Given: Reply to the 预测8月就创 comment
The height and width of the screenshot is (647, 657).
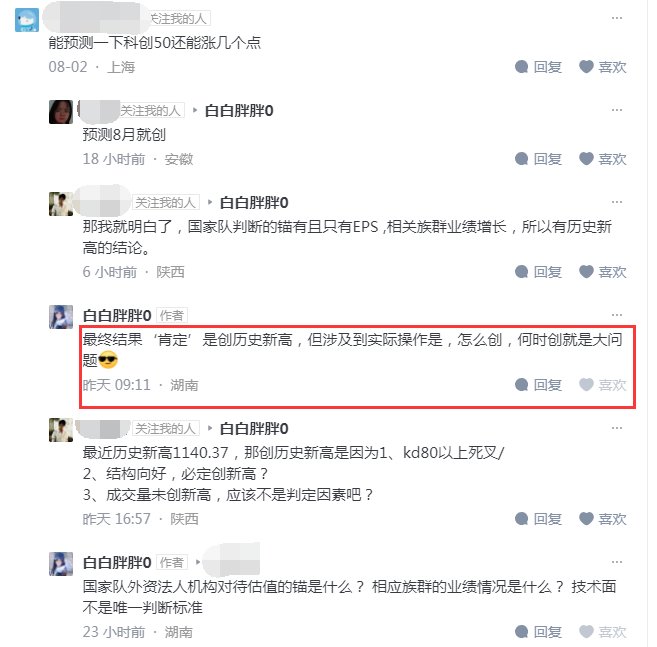Looking at the screenshot, I should point(538,159).
